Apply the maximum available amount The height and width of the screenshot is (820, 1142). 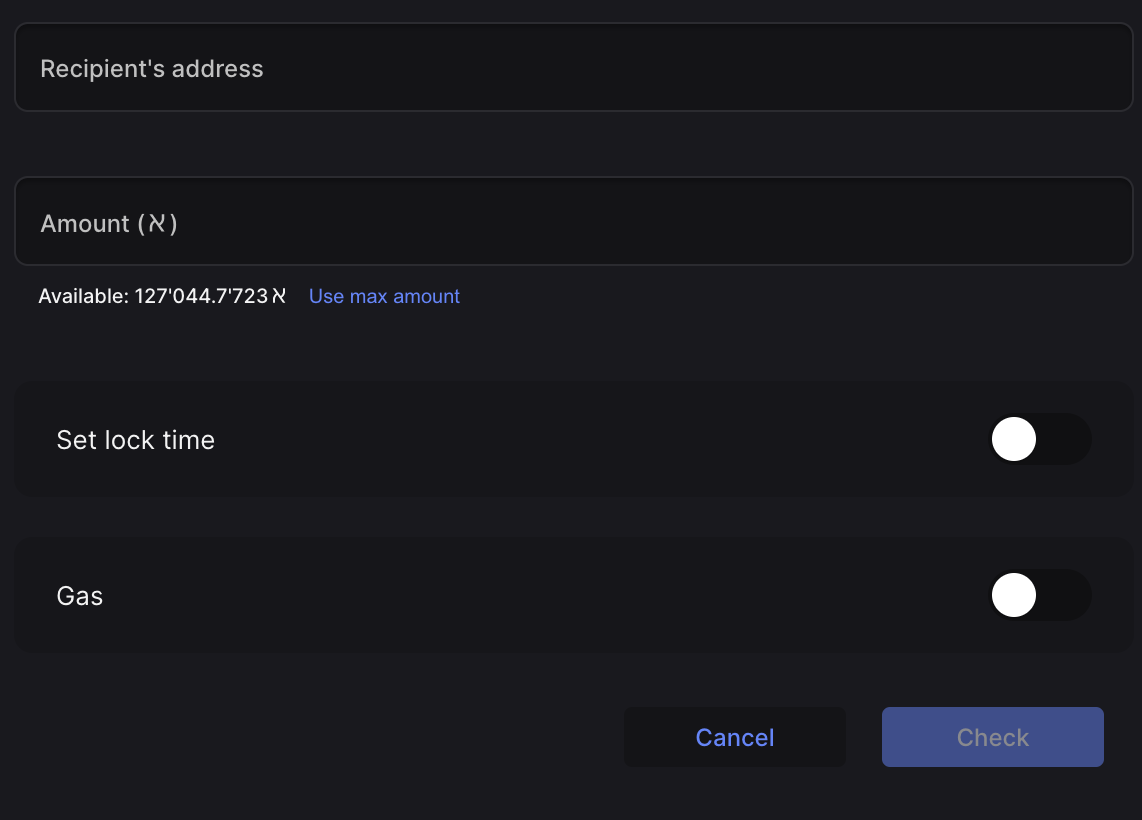[384, 296]
